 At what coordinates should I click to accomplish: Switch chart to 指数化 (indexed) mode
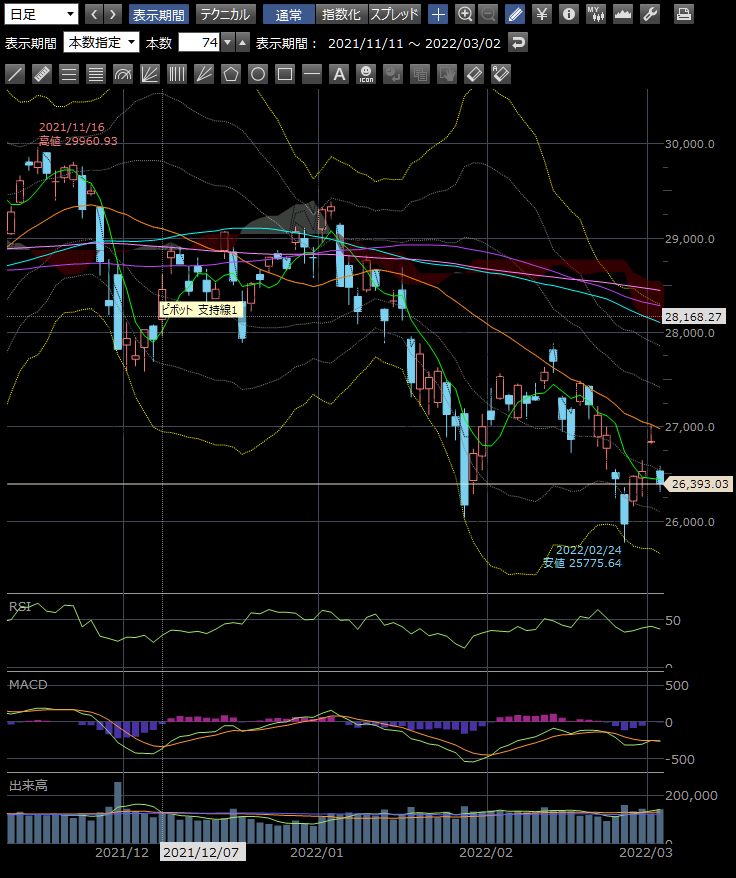pyautogui.click(x=341, y=14)
